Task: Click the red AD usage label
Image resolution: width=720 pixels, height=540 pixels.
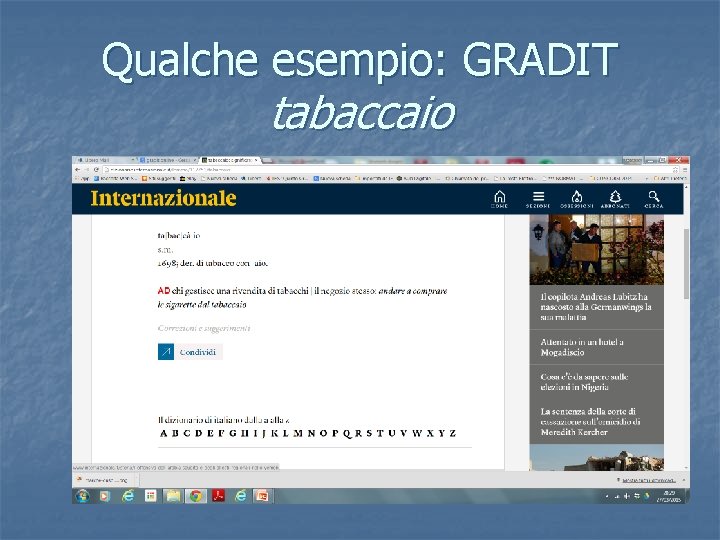Action: coord(163,291)
